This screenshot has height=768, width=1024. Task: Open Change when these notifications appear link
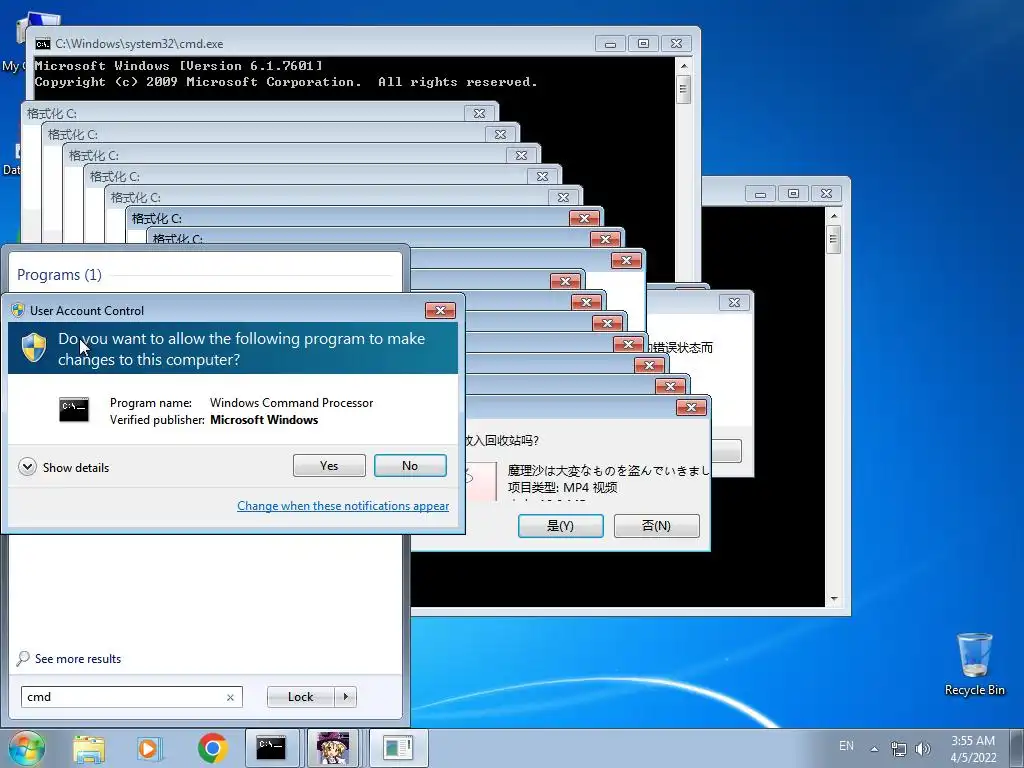click(x=343, y=506)
